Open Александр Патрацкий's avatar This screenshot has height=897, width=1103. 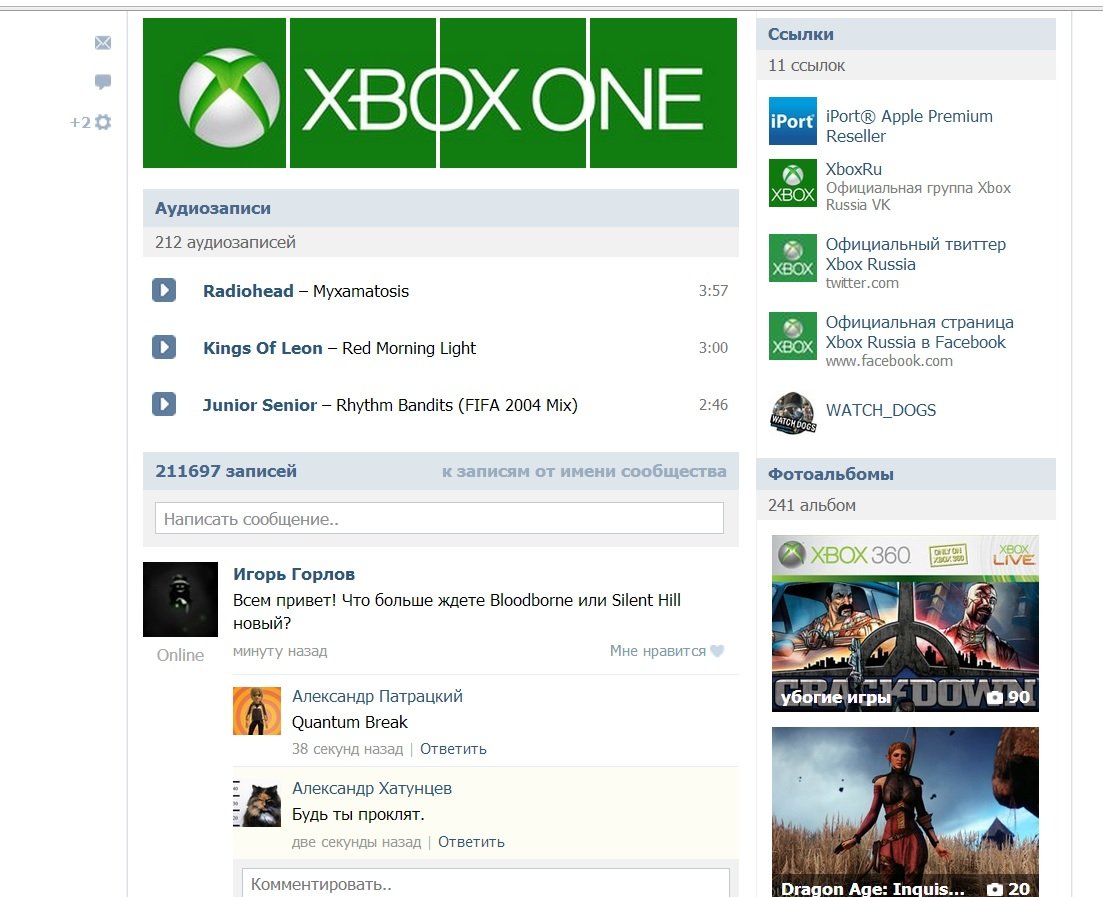tap(257, 711)
